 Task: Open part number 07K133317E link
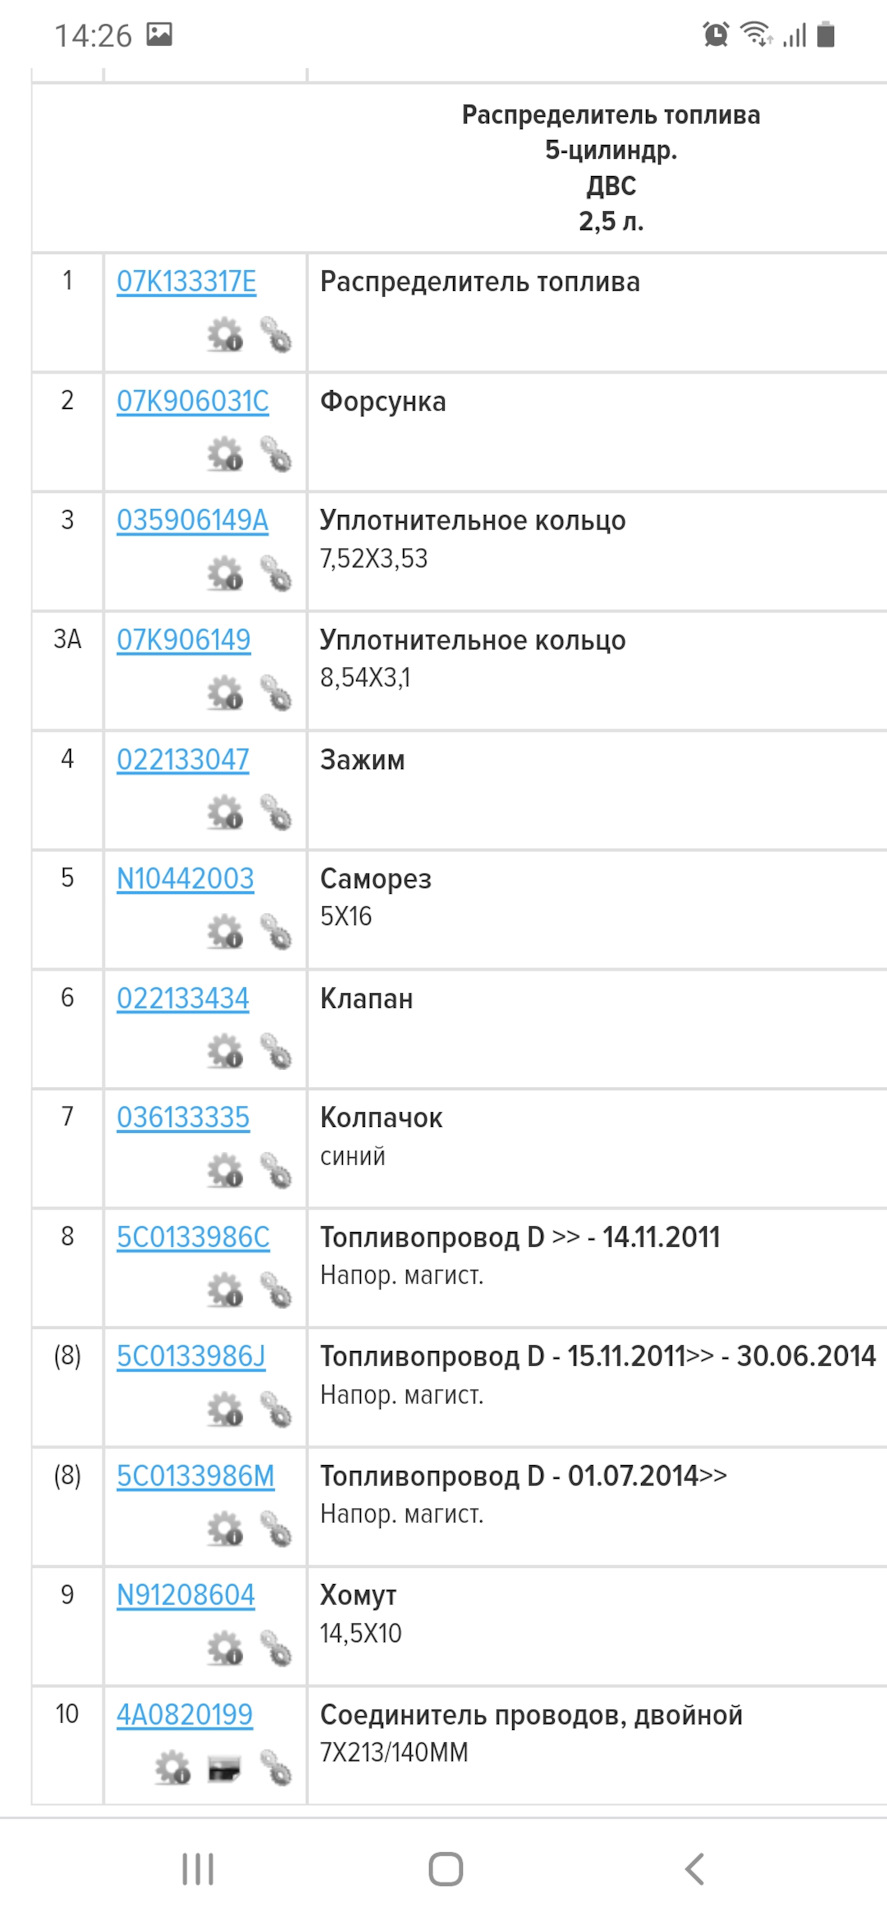point(186,282)
